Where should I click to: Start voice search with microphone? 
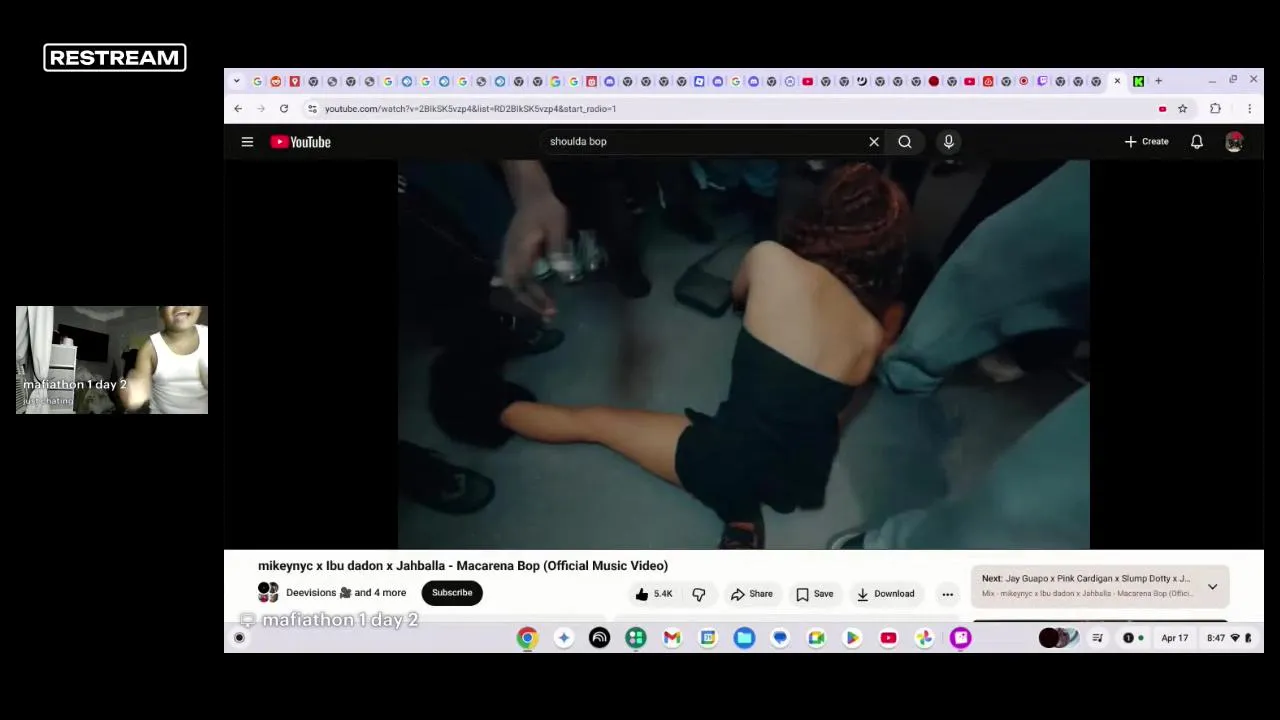pyautogui.click(x=949, y=142)
